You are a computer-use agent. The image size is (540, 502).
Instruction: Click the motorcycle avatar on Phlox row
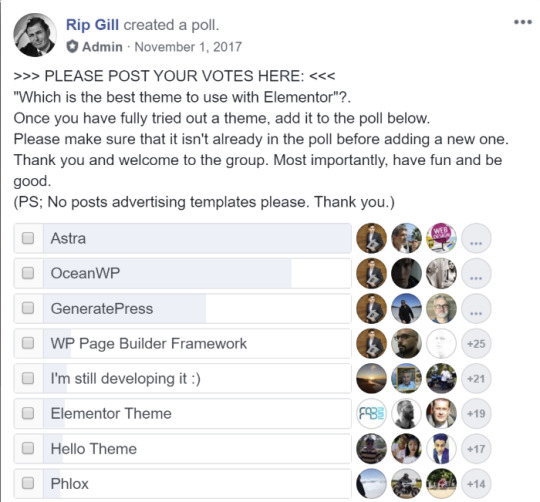click(406, 484)
